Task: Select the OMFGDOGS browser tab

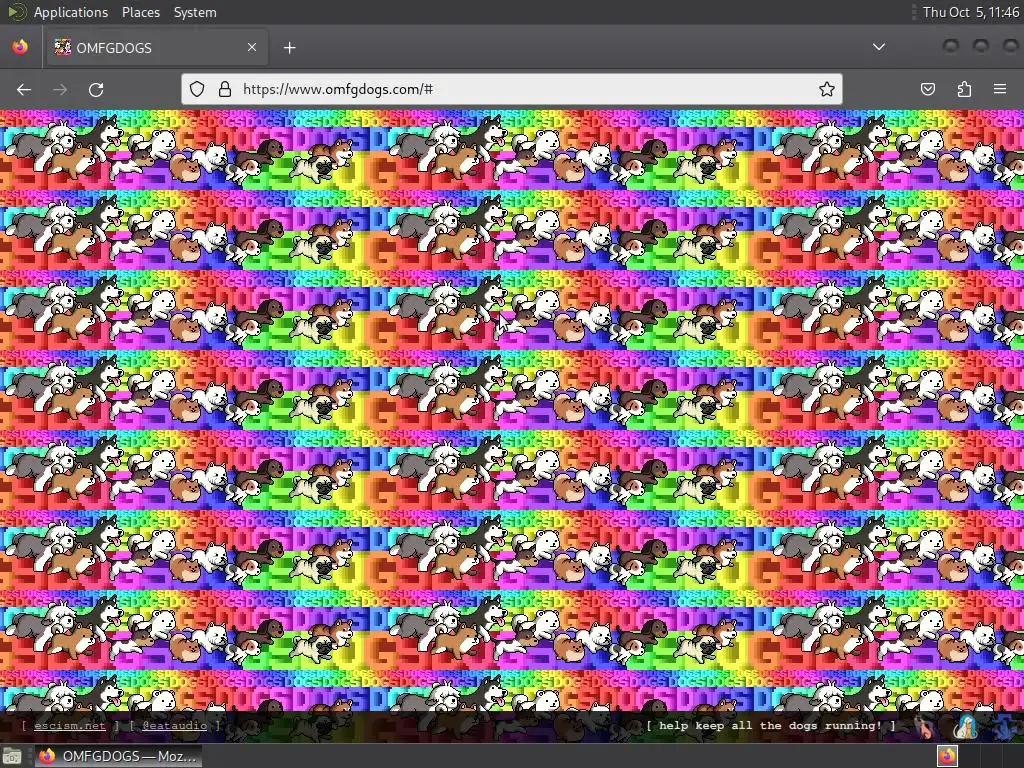Action: [x=155, y=47]
